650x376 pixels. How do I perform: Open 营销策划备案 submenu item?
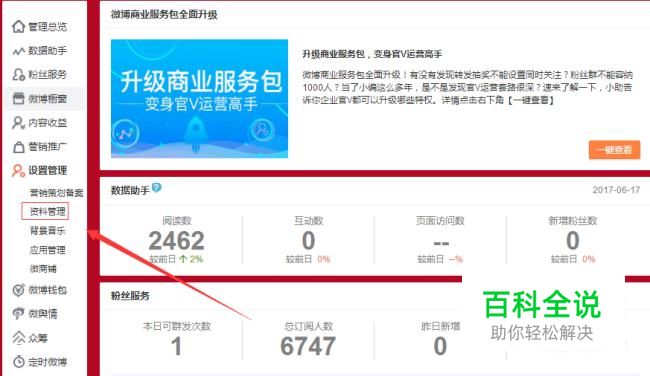point(56,193)
